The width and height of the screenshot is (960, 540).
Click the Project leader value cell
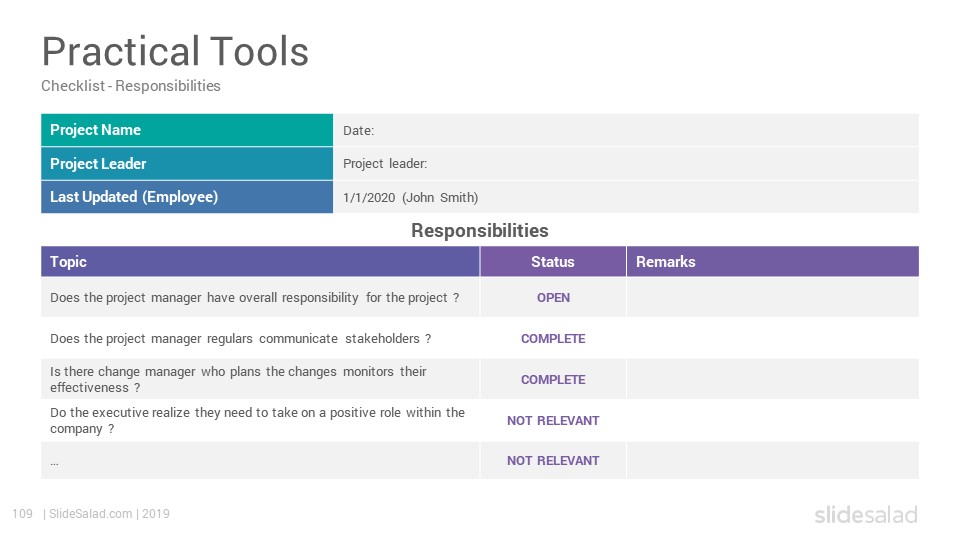pos(626,163)
